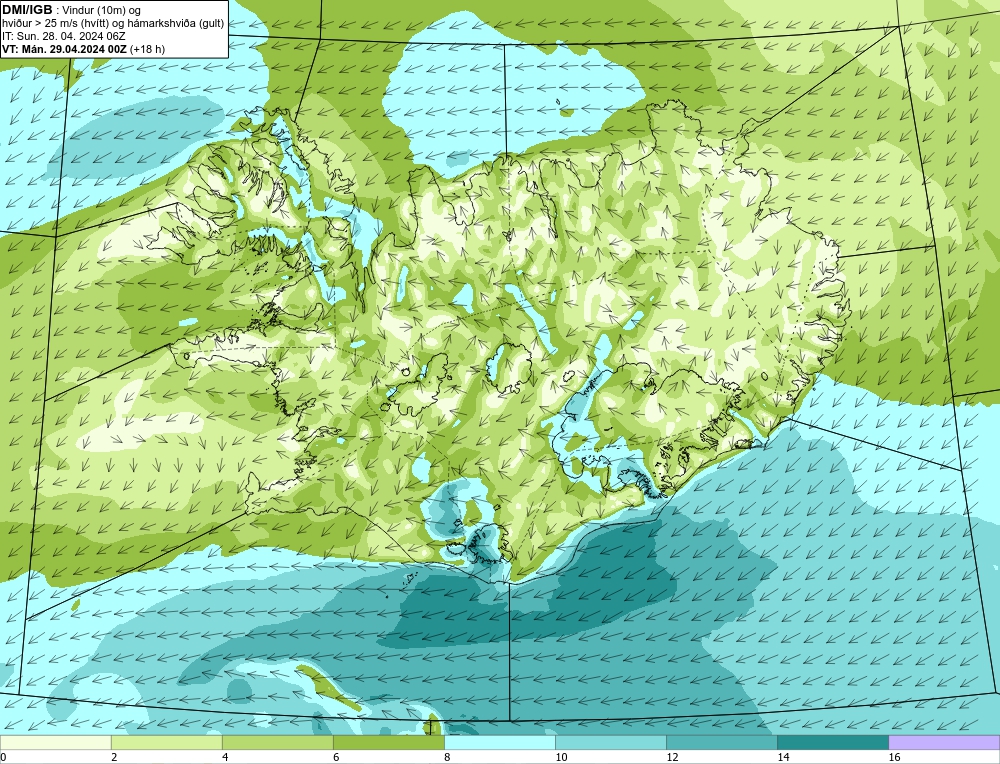Viewport: 1000px width, 764px height.
Task: Click the 'IT: Sun. 28. 04. 2024 06Z' line
Action: point(64,36)
